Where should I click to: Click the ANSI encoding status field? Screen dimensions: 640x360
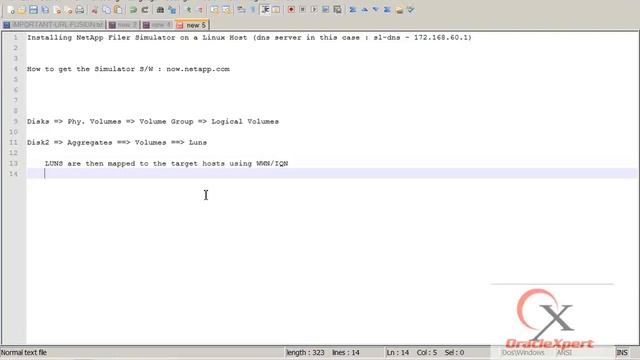[564, 352]
